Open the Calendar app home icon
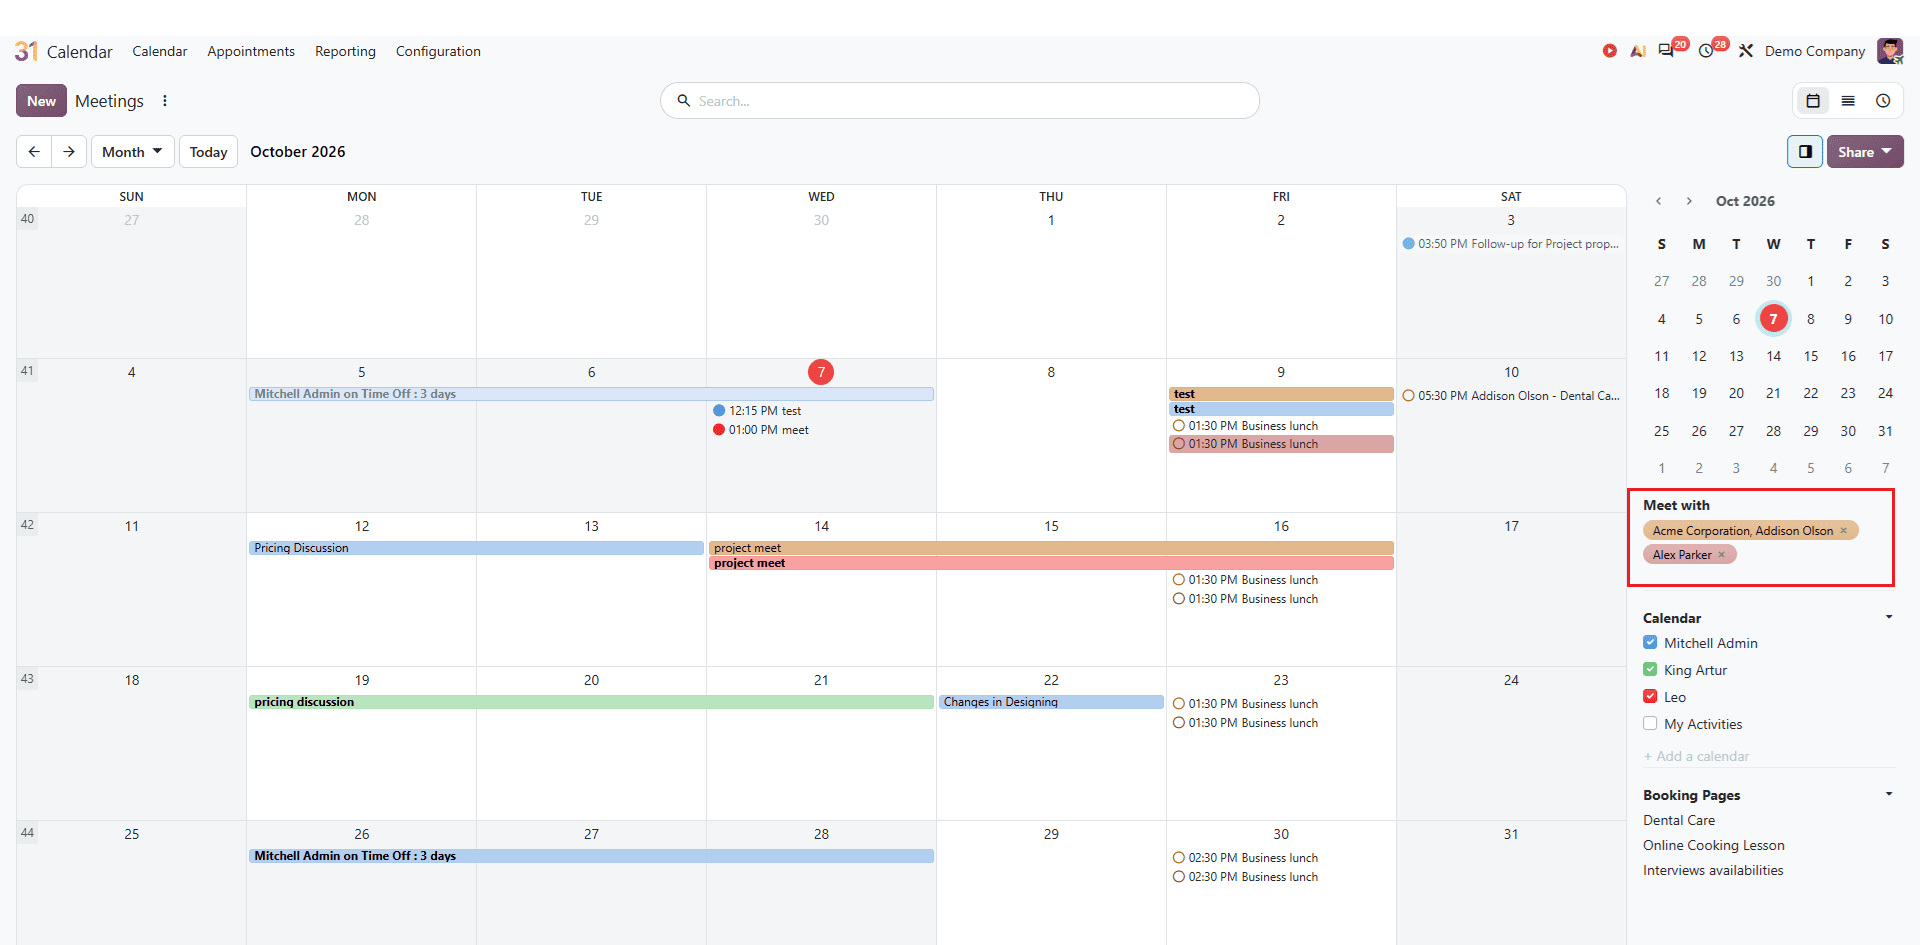This screenshot has height=945, width=1920. (26, 51)
